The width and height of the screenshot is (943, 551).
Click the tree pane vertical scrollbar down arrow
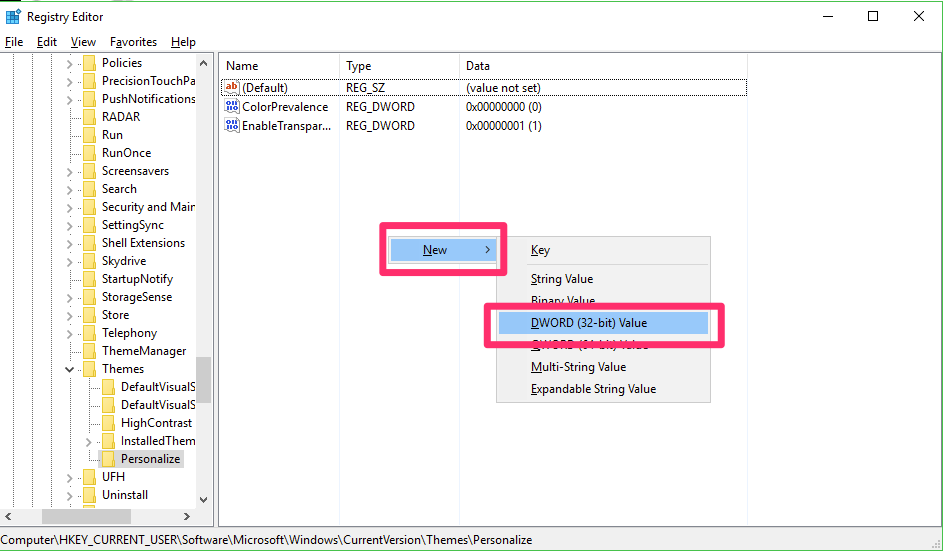[x=203, y=499]
